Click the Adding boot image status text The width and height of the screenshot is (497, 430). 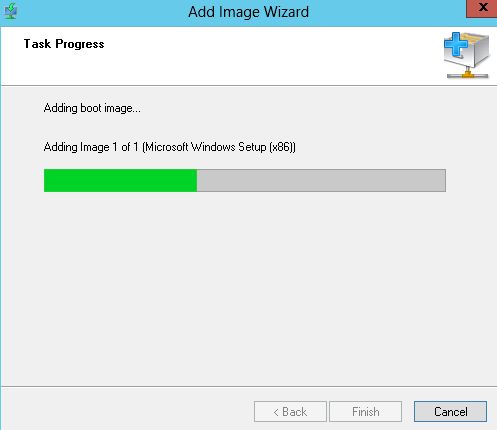pyautogui.click(x=92, y=108)
